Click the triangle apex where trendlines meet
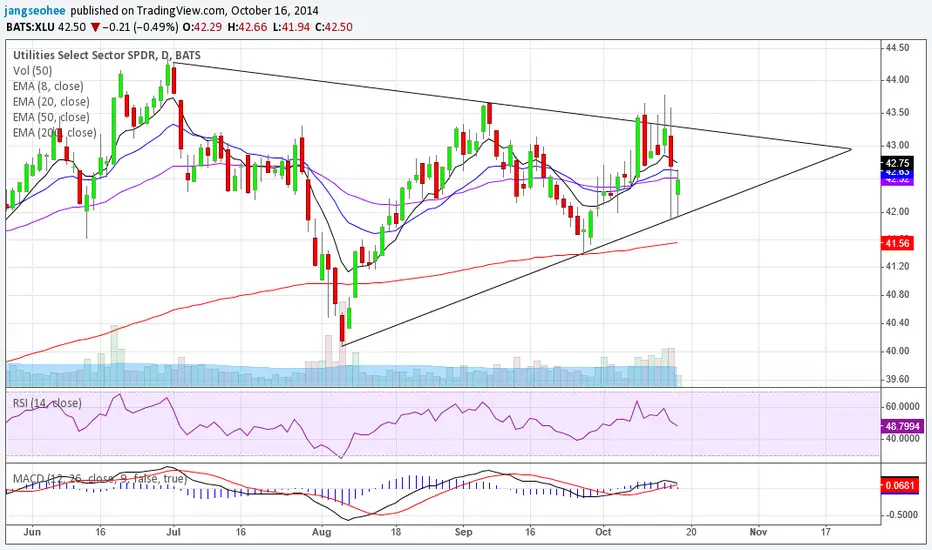932x550 pixels. [851, 149]
